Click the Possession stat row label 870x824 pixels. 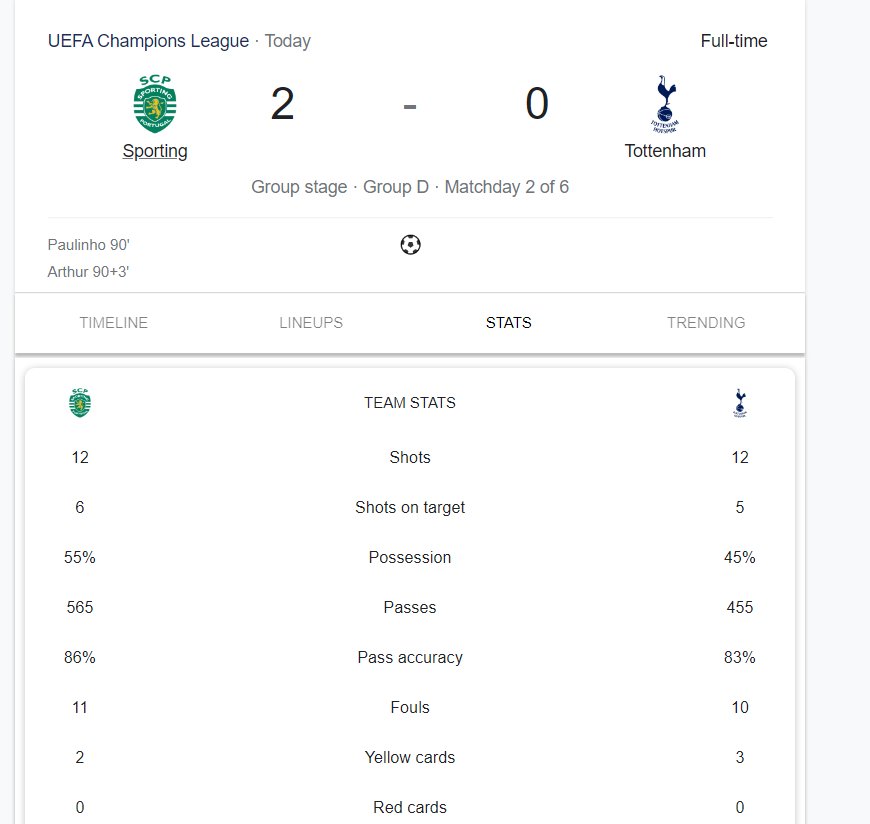pyautogui.click(x=410, y=557)
